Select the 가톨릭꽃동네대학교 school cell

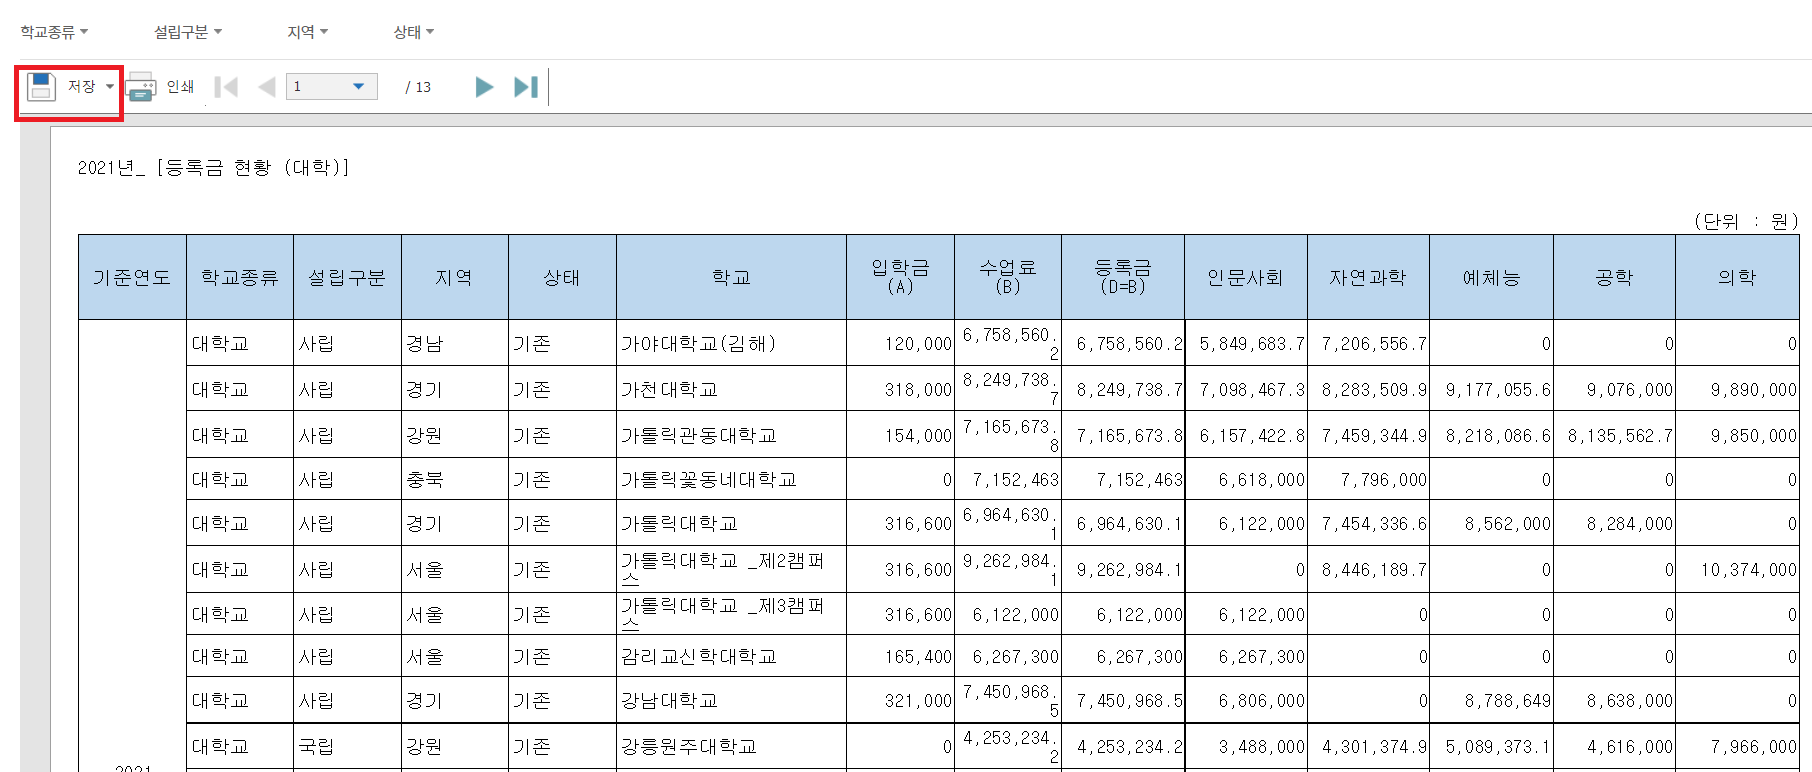click(x=731, y=479)
